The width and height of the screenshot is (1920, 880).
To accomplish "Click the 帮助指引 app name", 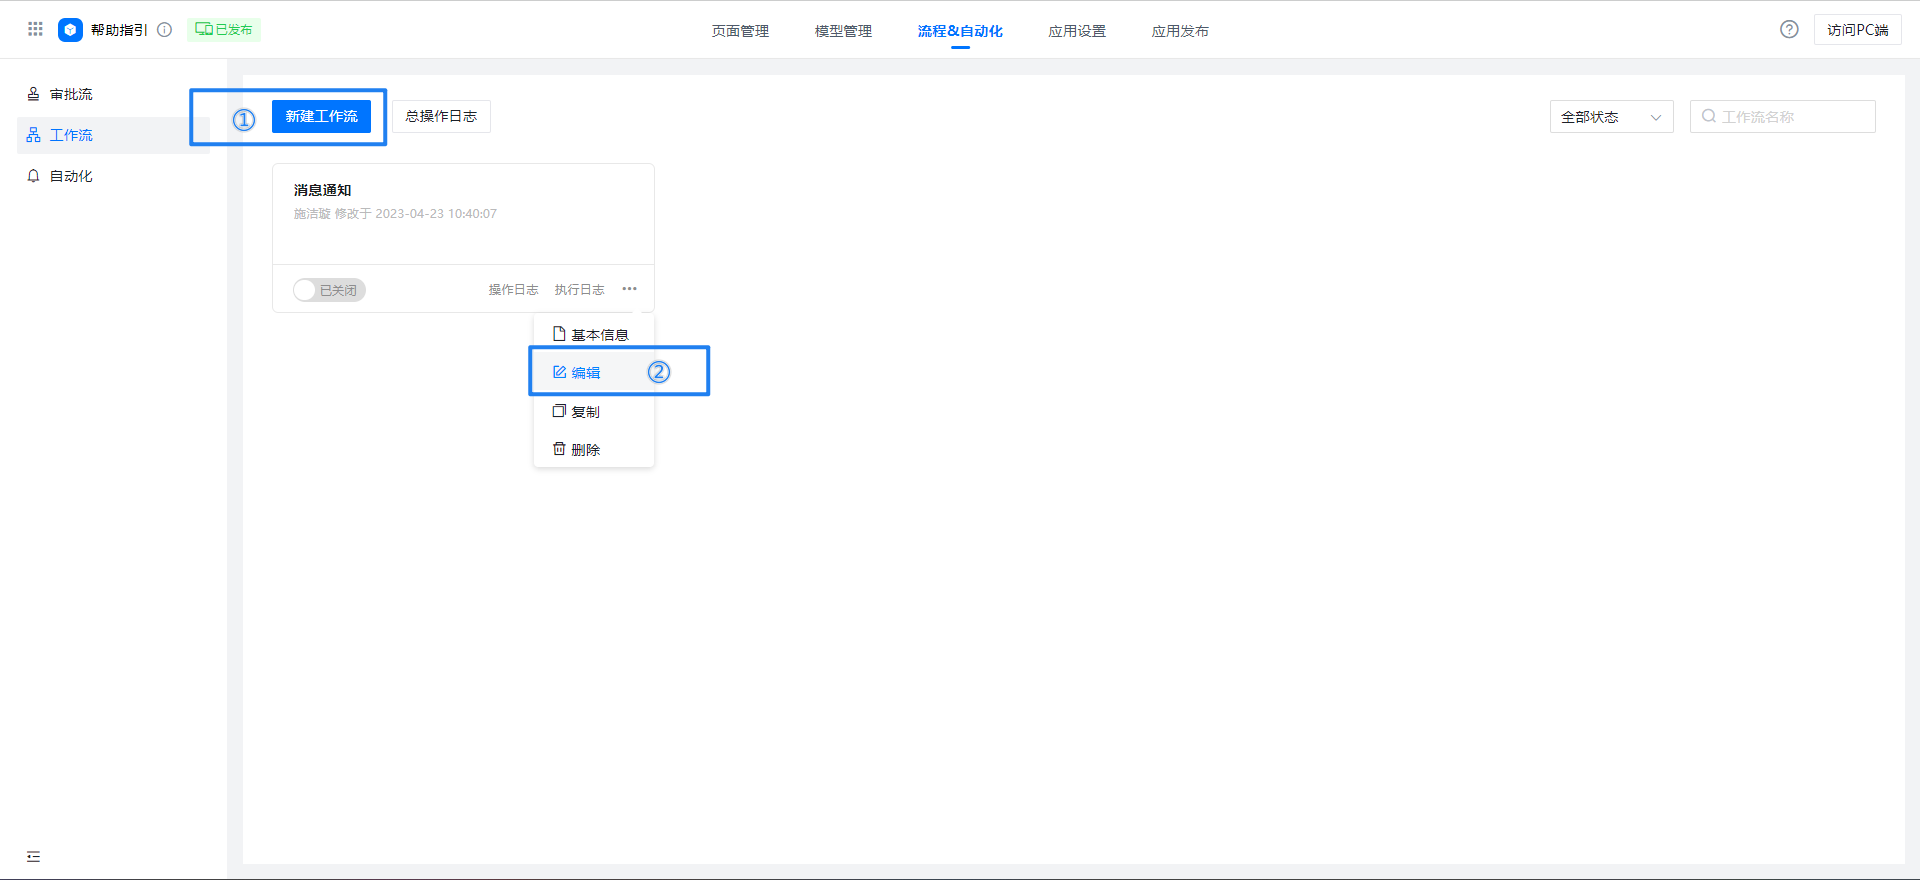I will point(119,30).
